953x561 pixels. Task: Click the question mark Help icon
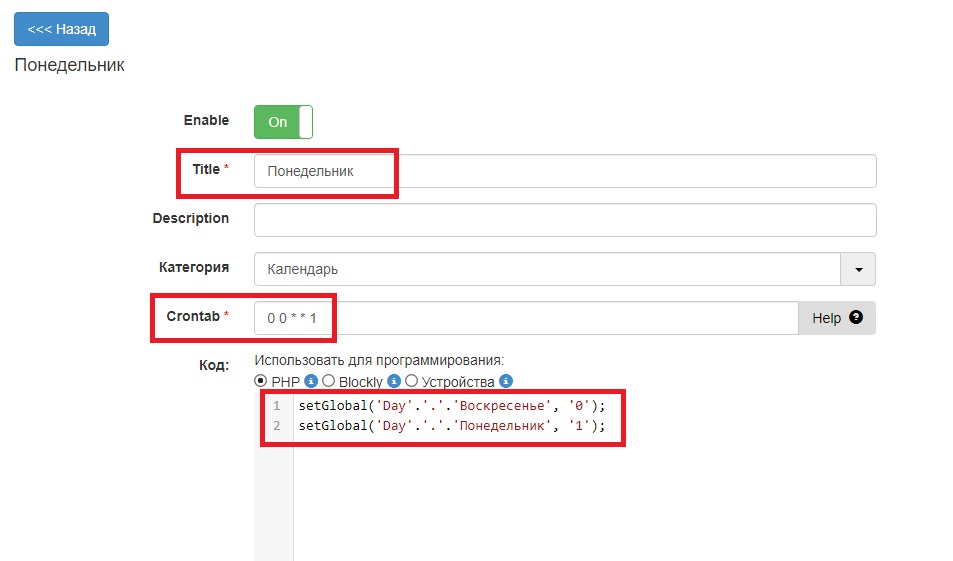(856, 317)
